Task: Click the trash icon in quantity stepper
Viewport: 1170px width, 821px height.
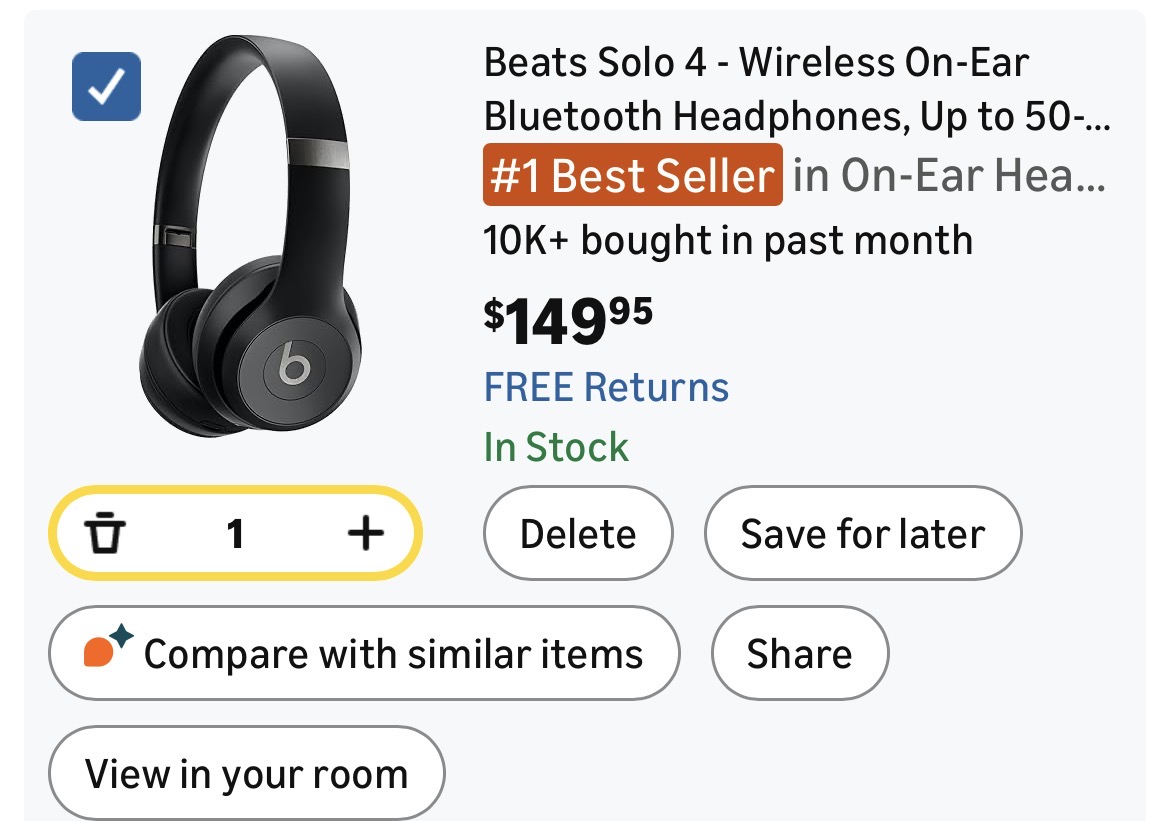Action: pyautogui.click(x=104, y=534)
